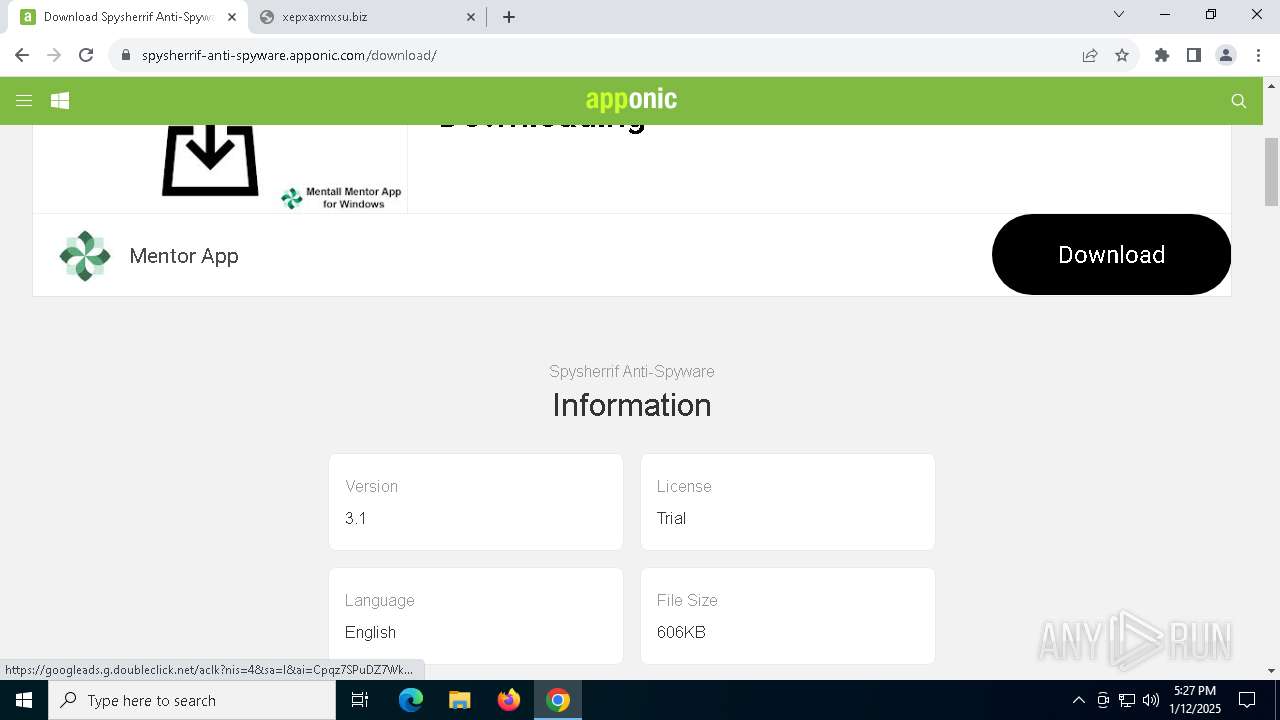
Task: Click the scrollbar down arrow
Action: [1271, 671]
